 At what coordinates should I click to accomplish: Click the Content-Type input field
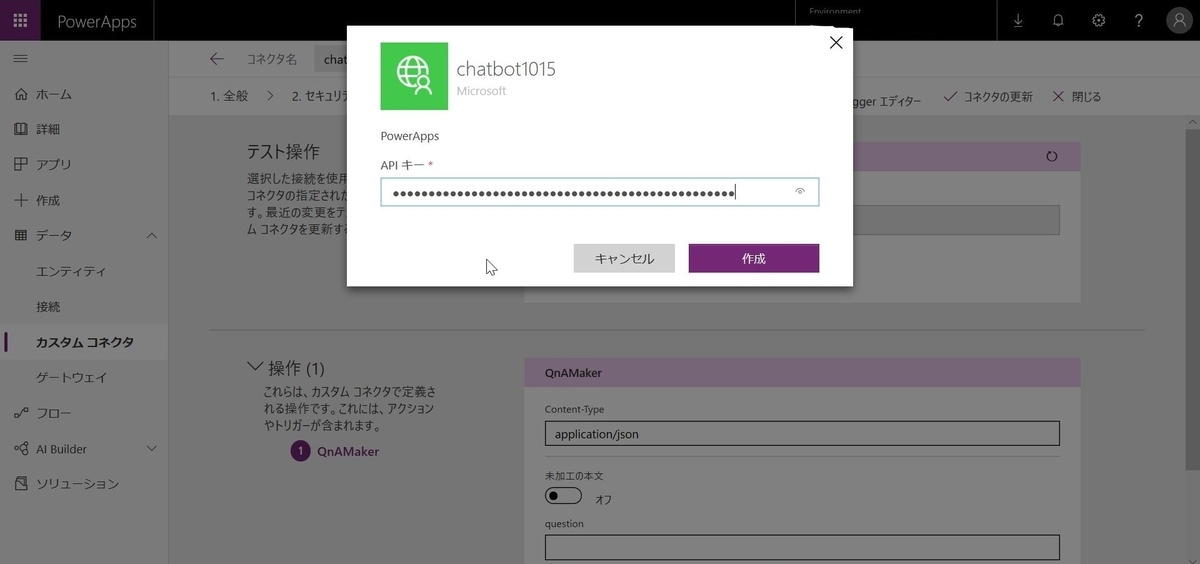point(802,434)
